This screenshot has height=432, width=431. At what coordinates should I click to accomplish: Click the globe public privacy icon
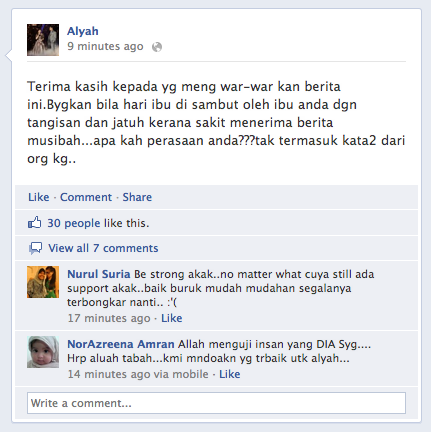157,47
